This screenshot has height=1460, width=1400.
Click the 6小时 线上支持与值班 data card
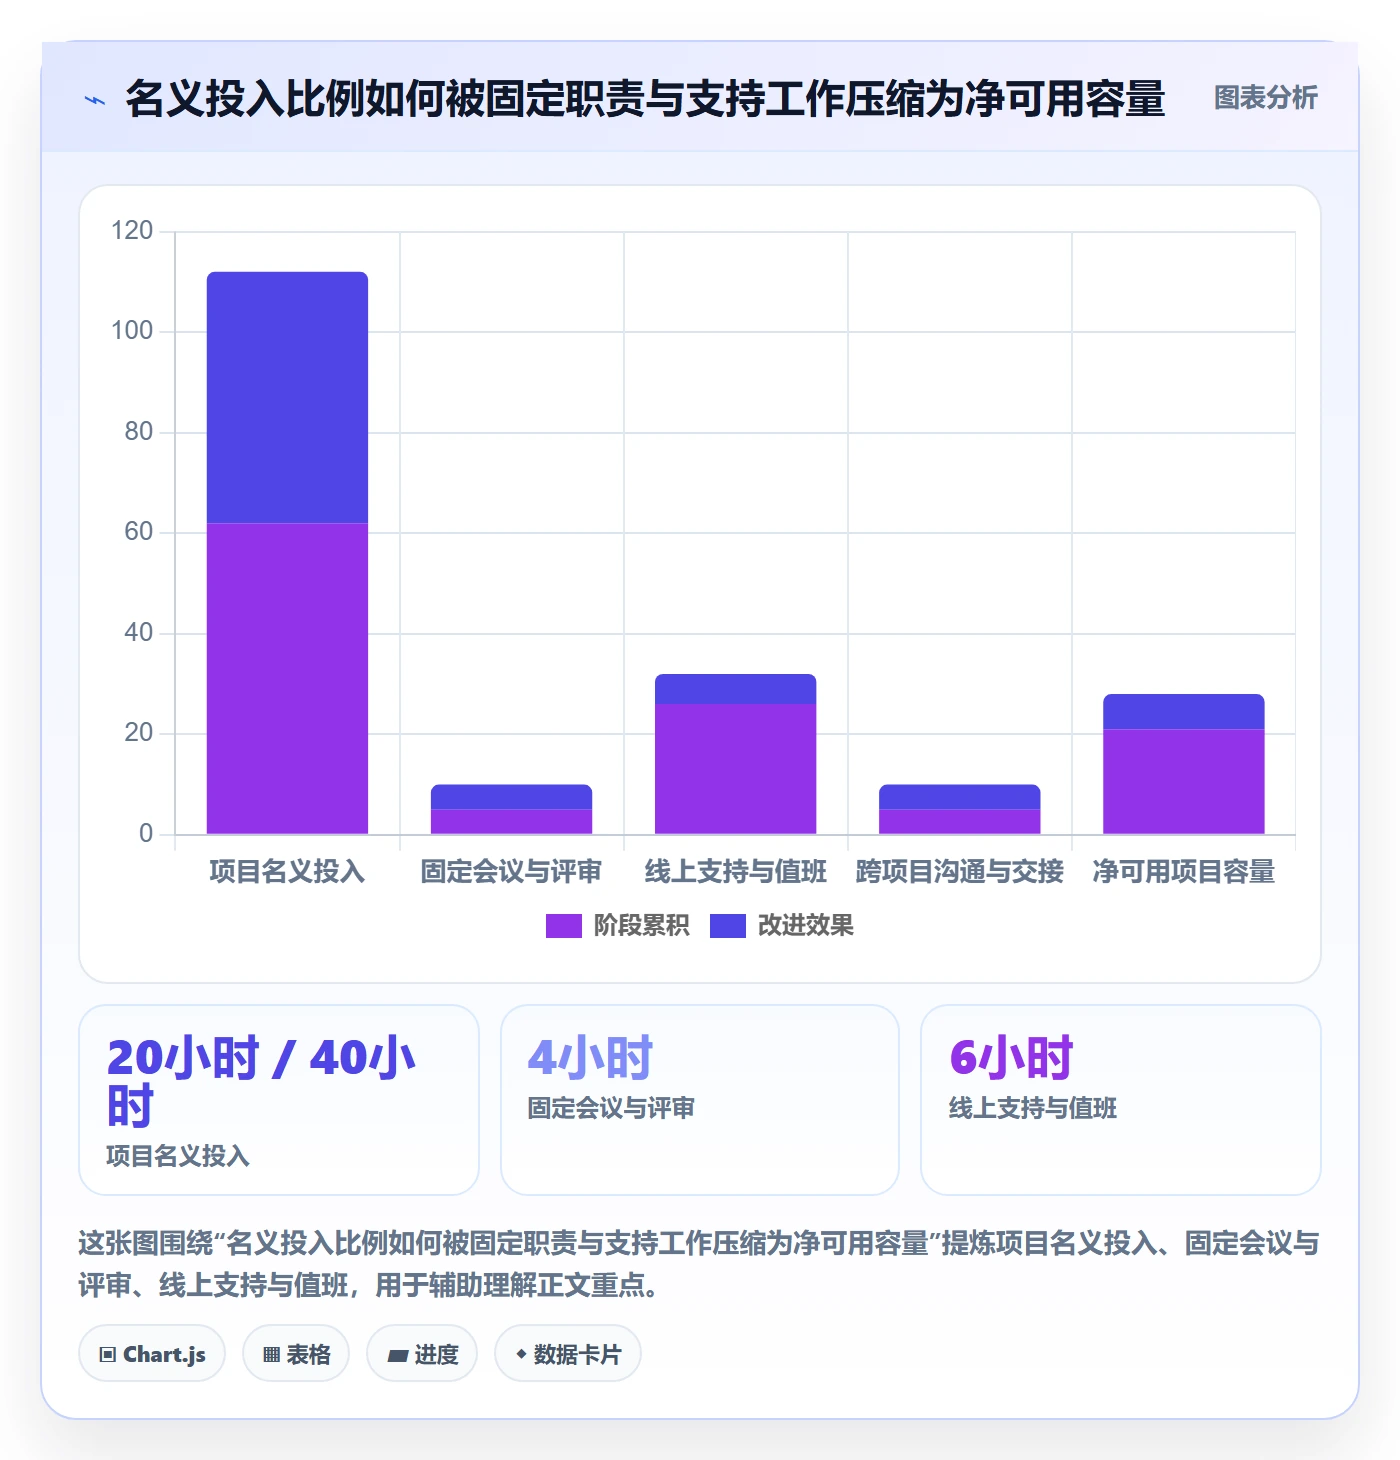pyautogui.click(x=1121, y=1100)
